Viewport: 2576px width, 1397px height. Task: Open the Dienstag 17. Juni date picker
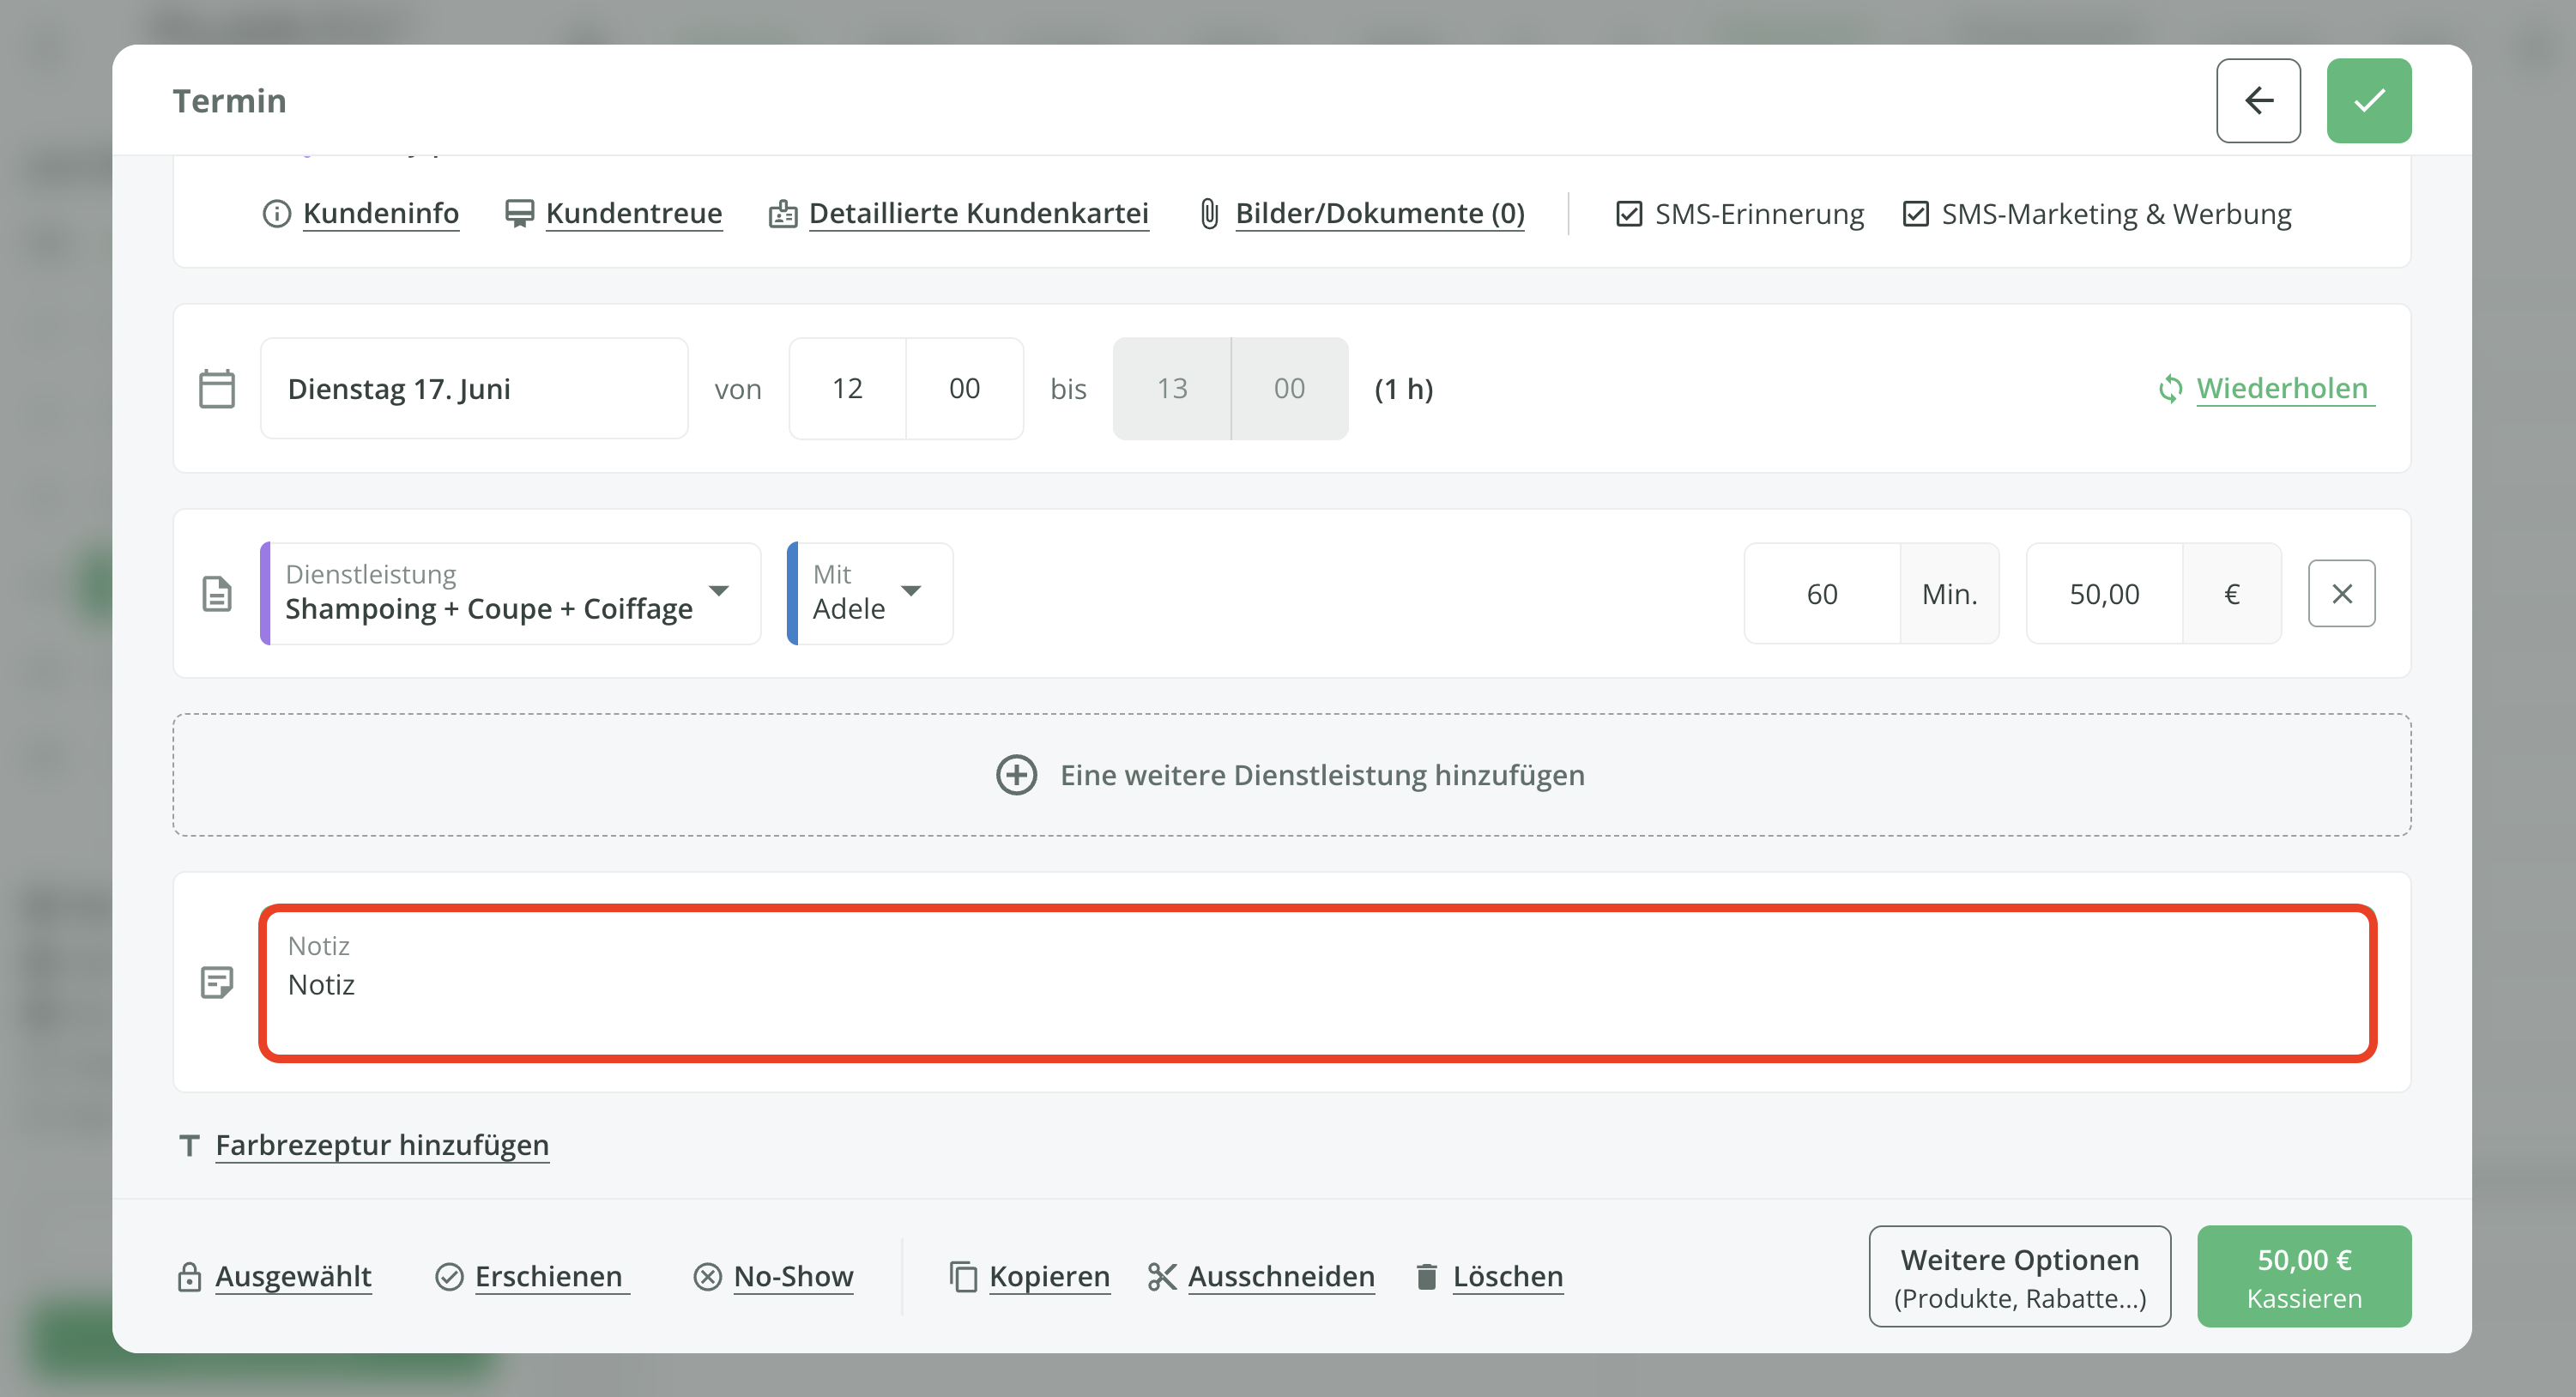tap(473, 388)
